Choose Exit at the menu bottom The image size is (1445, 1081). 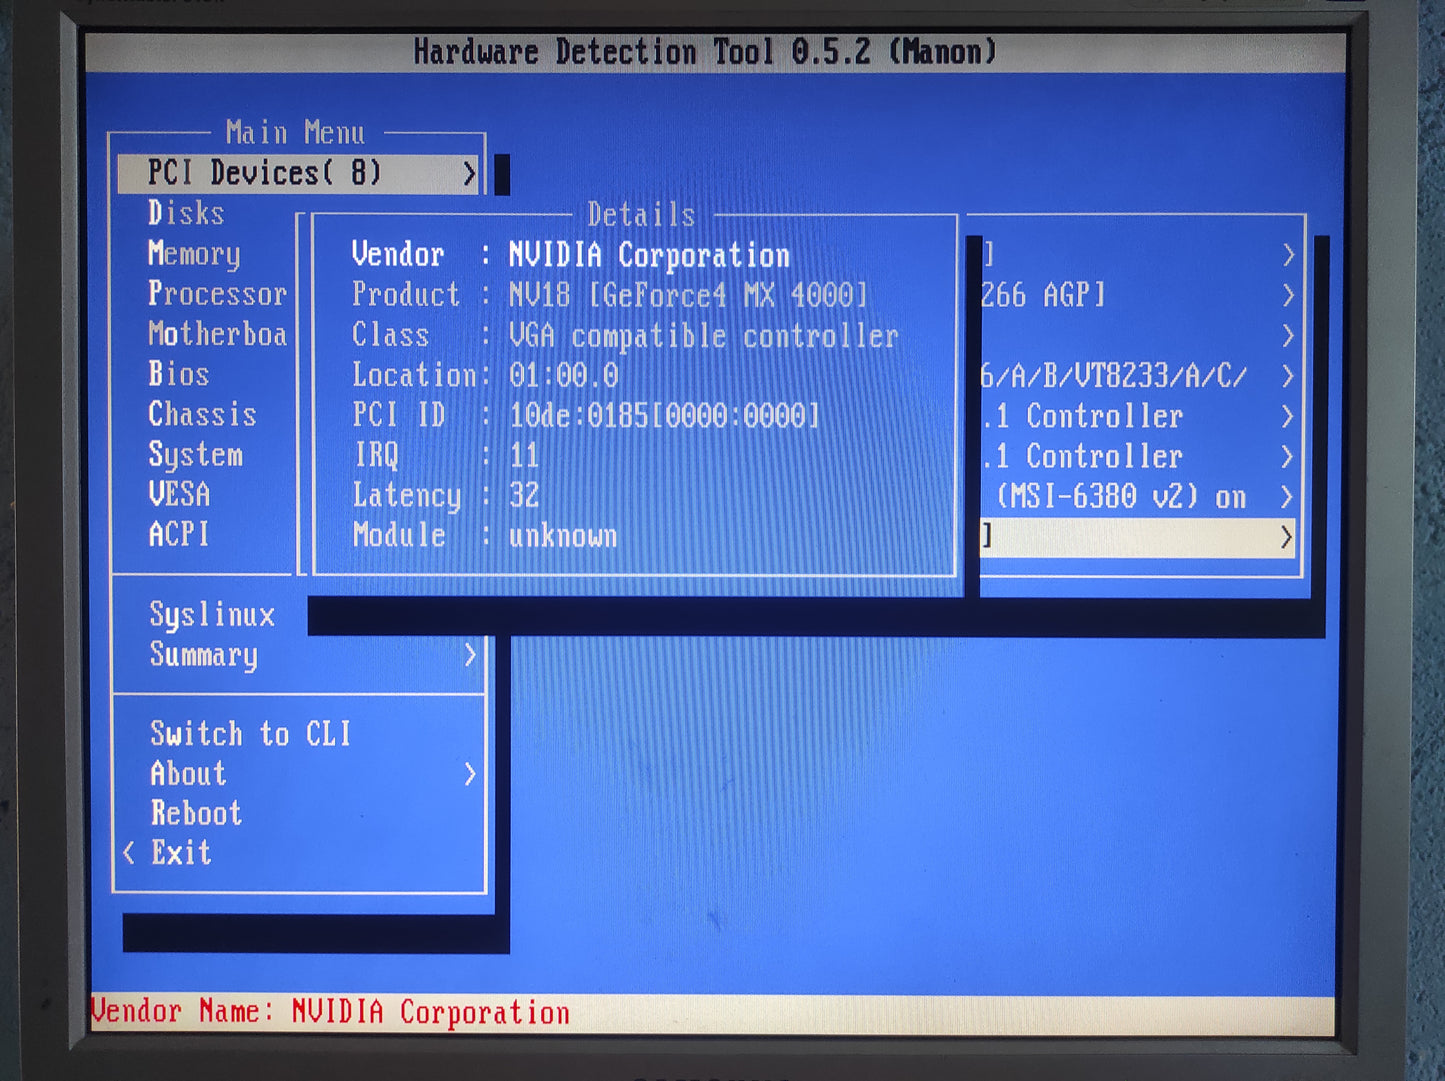point(181,853)
